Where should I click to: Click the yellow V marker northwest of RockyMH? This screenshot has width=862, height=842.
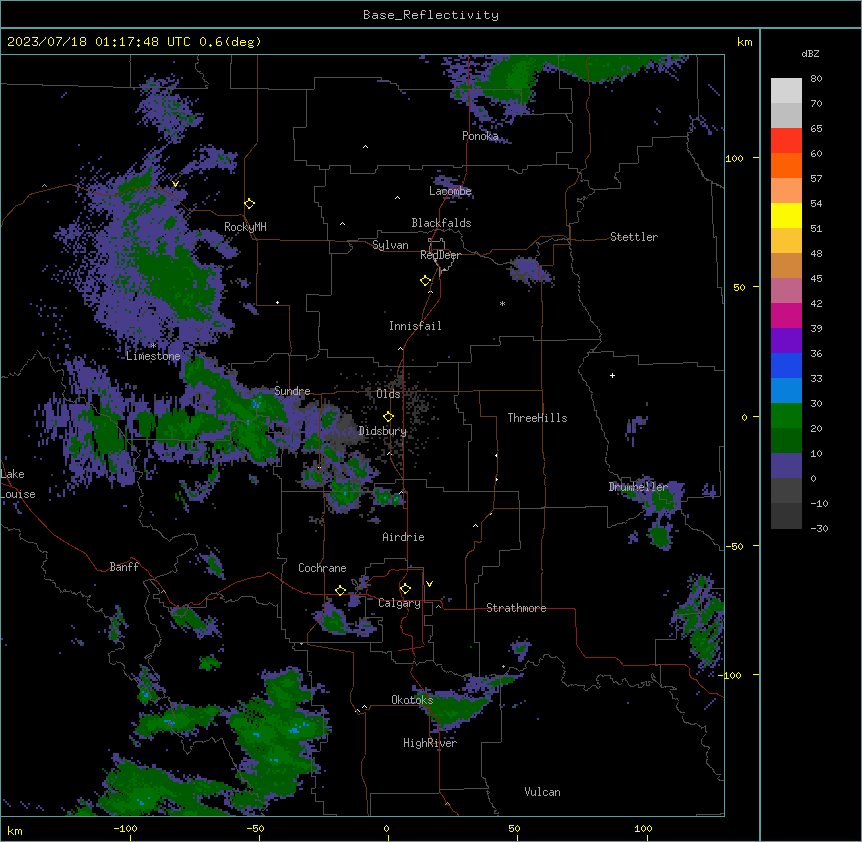[x=175, y=184]
